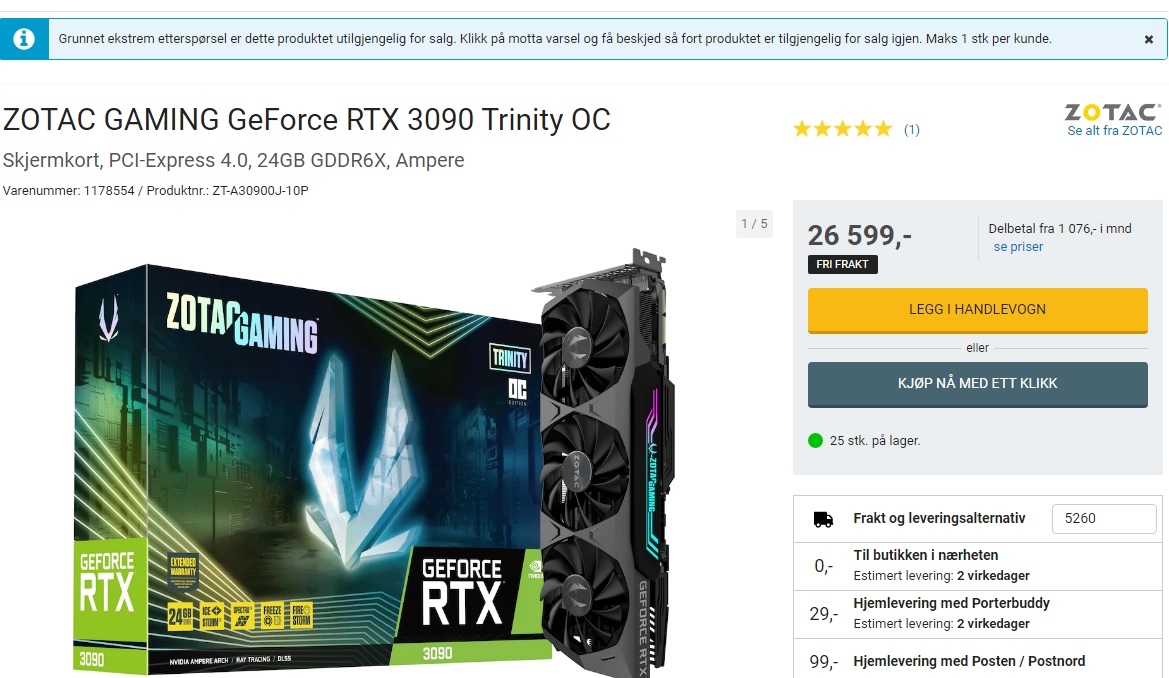The image size is (1169, 678).
Task: Click the 'FRI FRAKT' badge
Action: [x=842, y=264]
